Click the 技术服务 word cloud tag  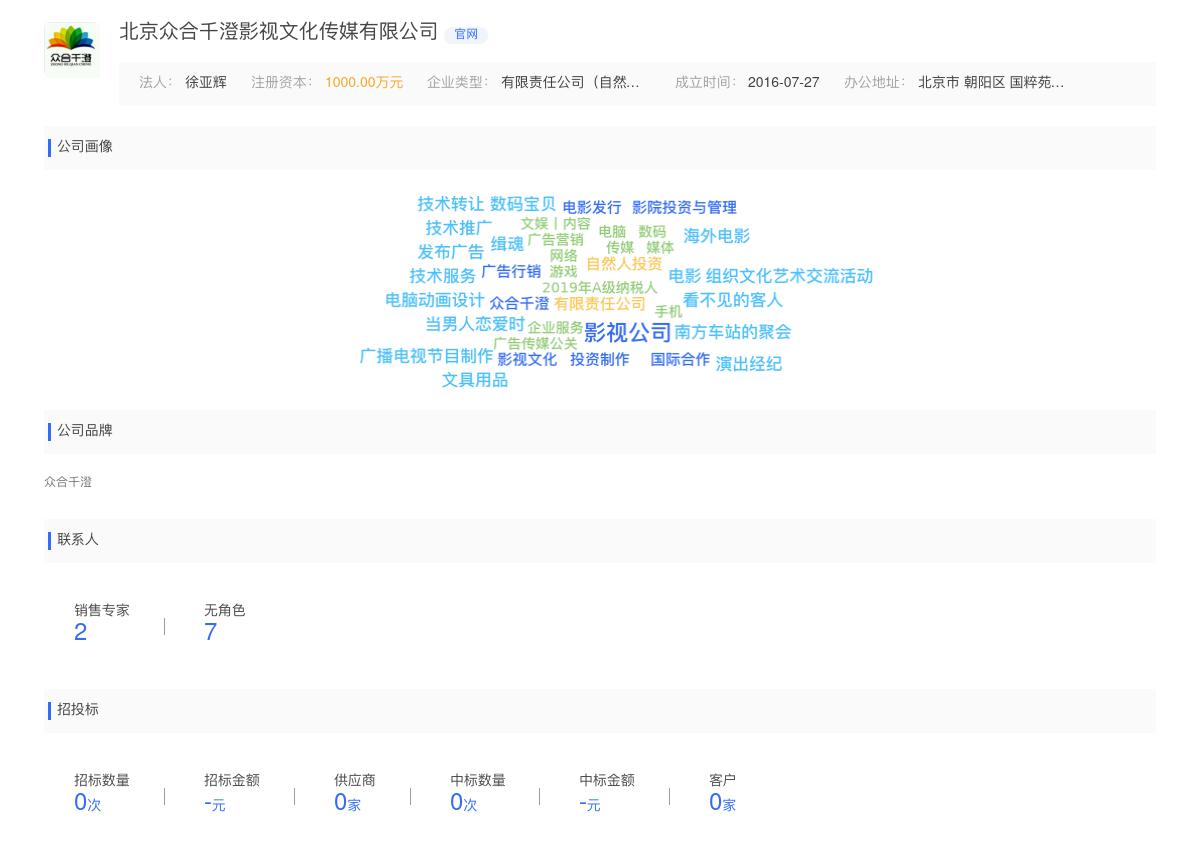pyautogui.click(x=442, y=276)
